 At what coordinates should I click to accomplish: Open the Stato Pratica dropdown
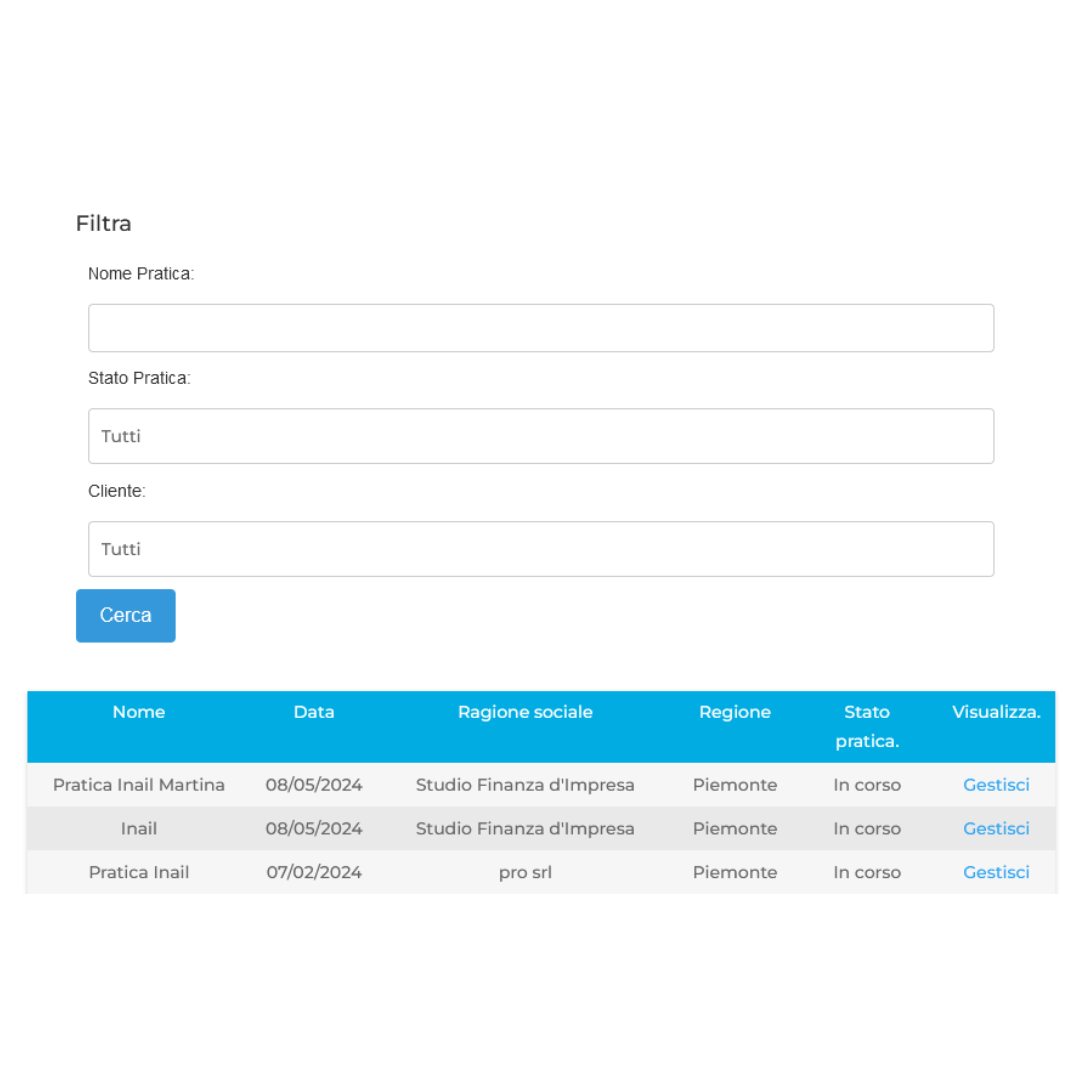(541, 436)
